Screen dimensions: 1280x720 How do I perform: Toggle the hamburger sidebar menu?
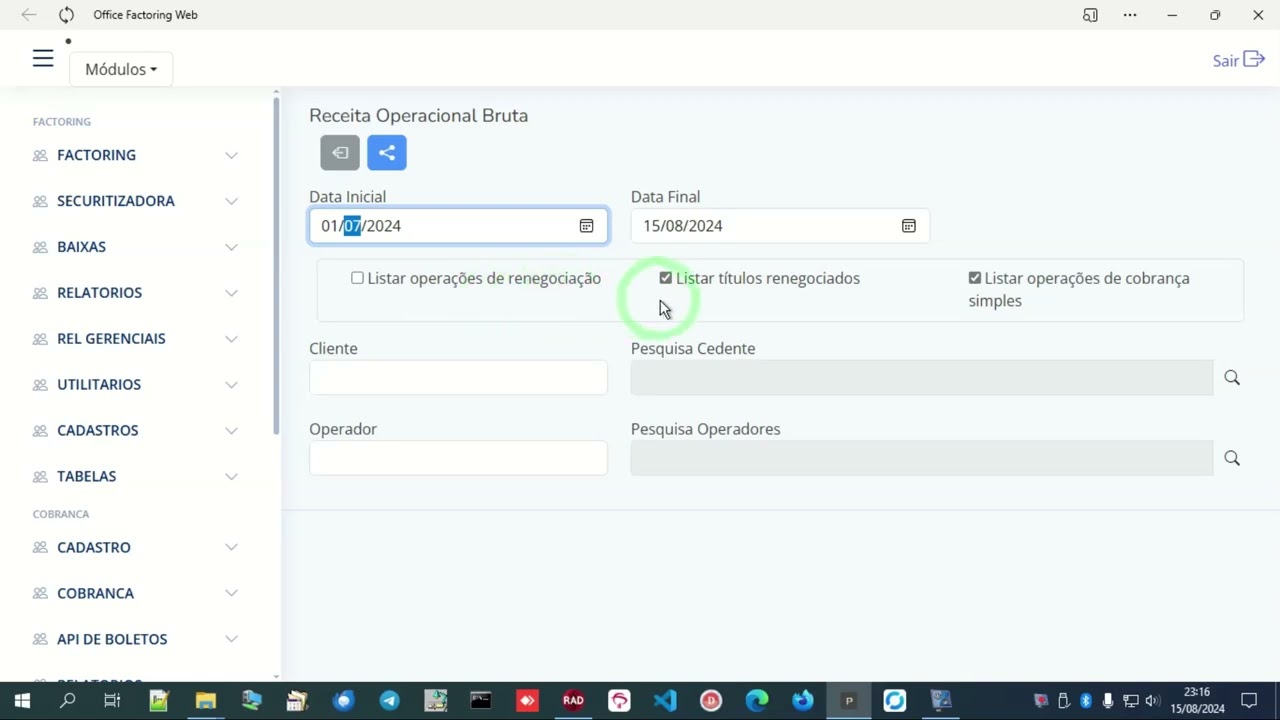(43, 59)
